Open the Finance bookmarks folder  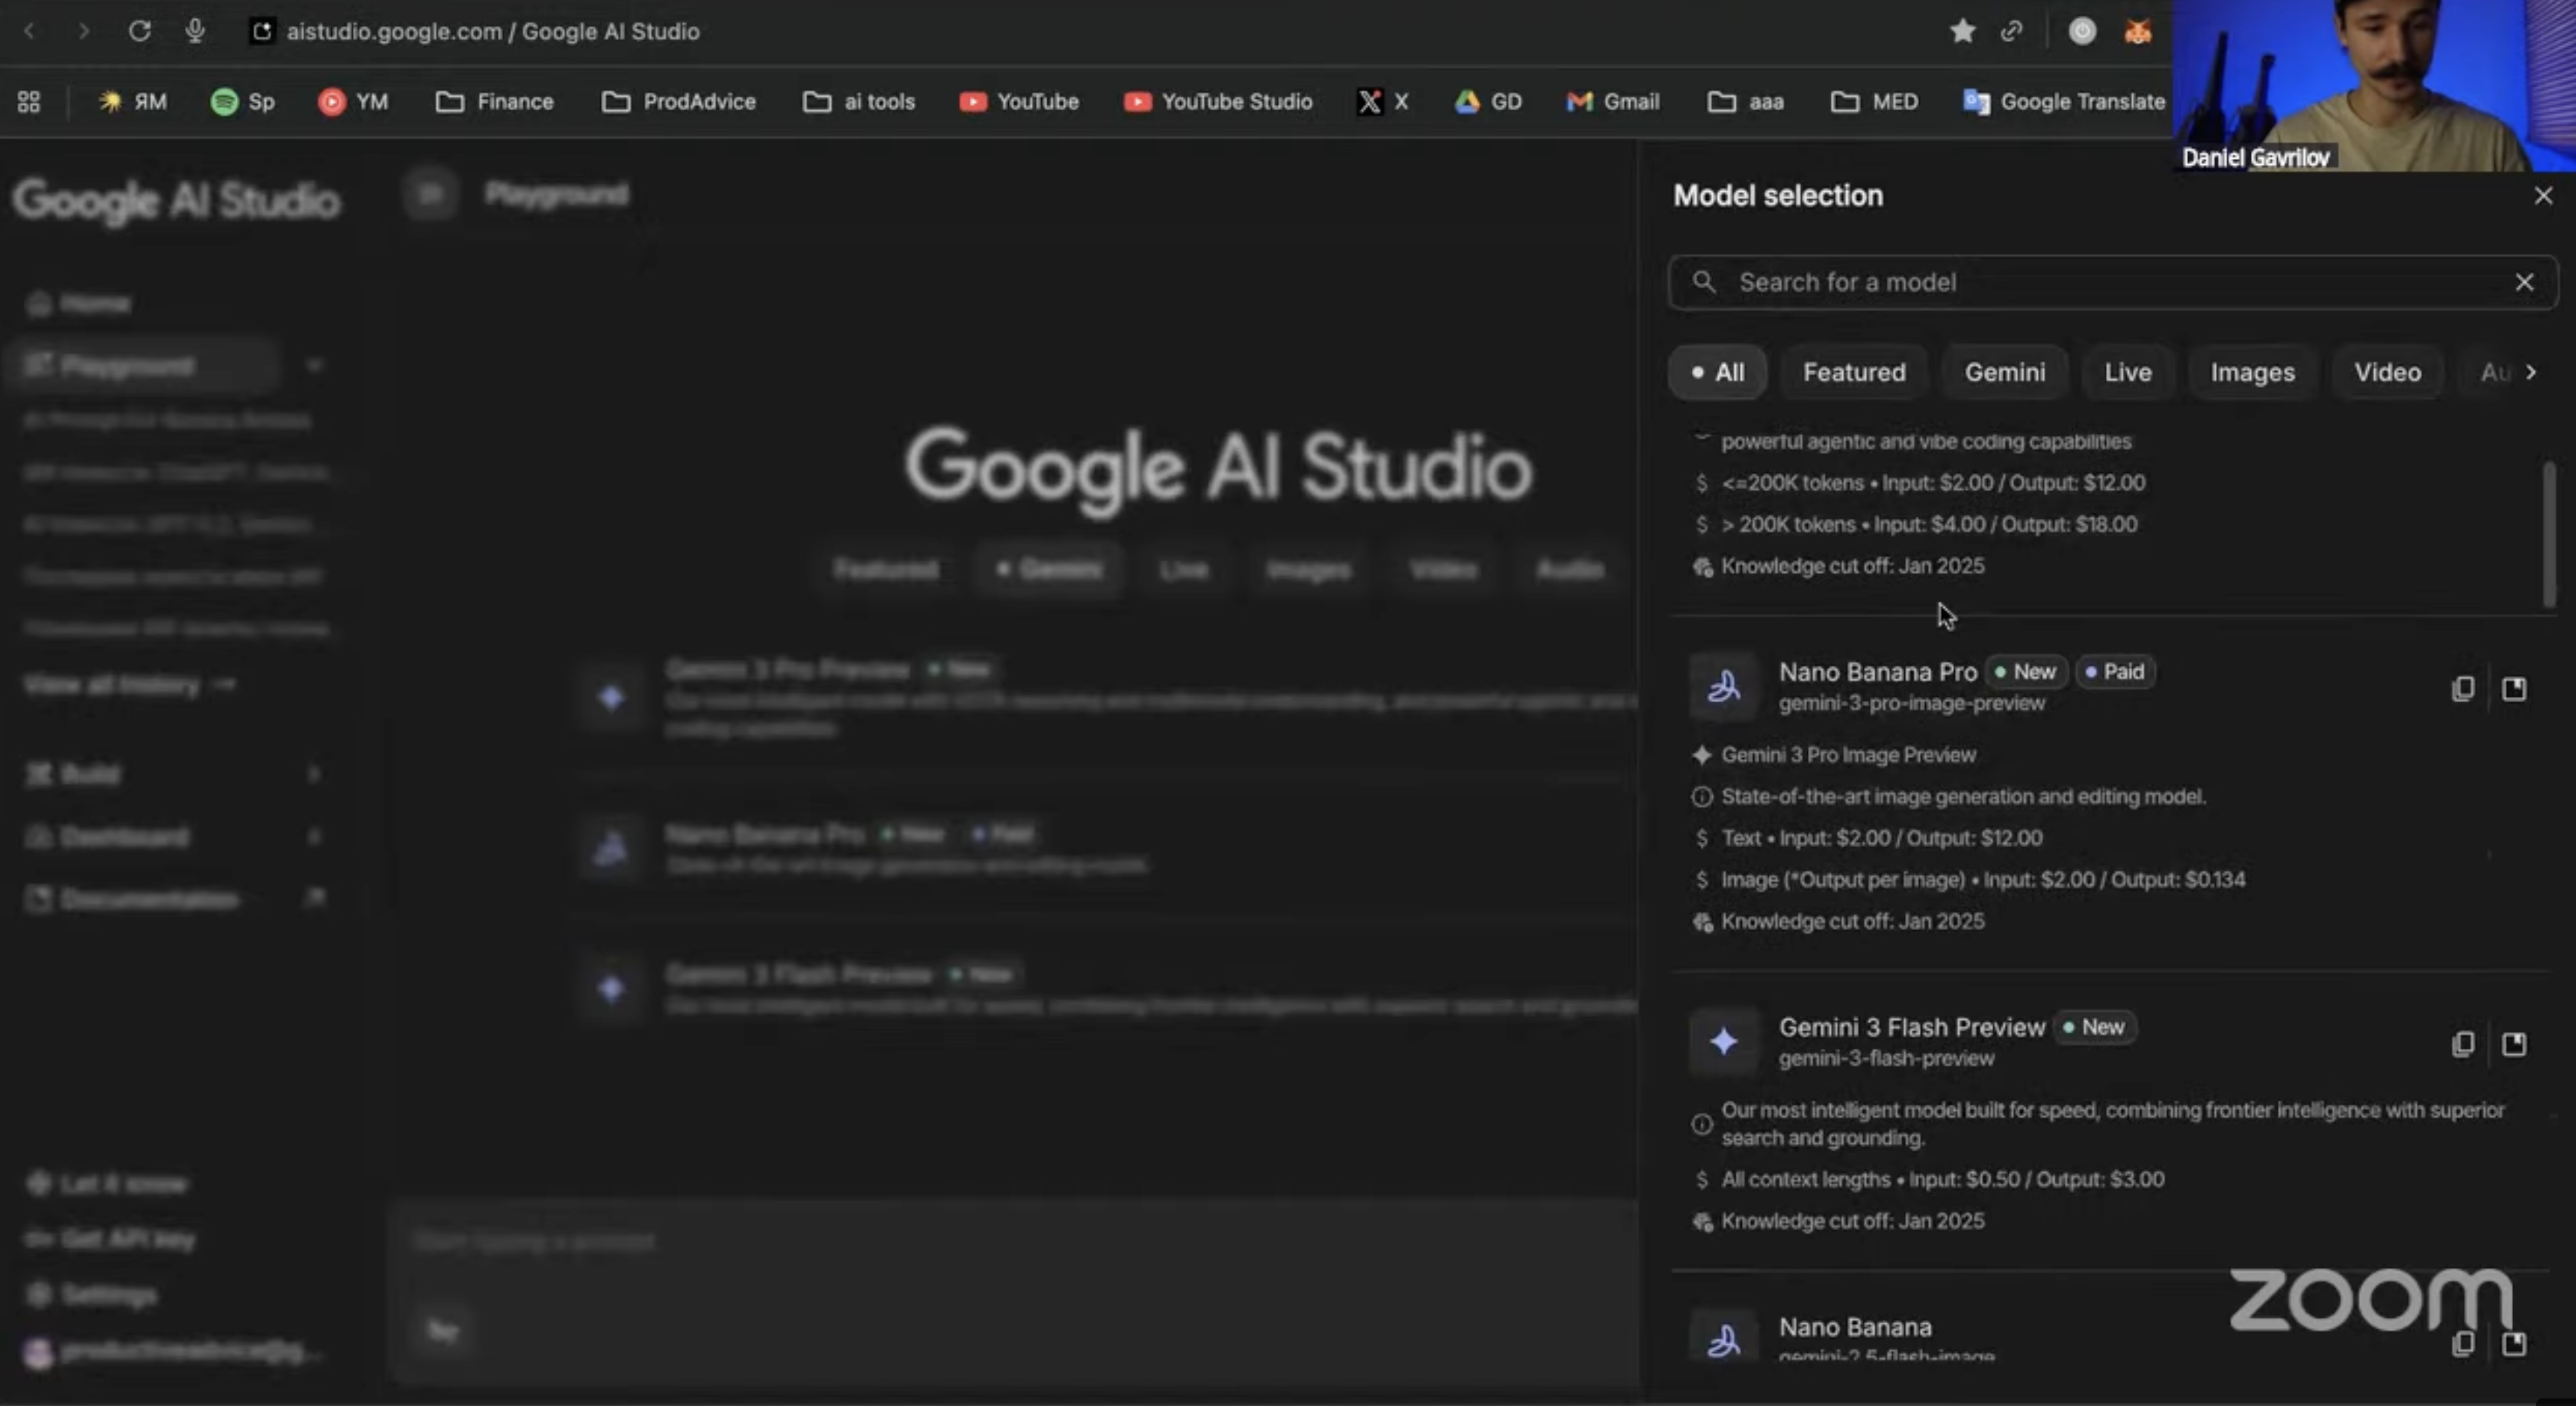(x=495, y=102)
